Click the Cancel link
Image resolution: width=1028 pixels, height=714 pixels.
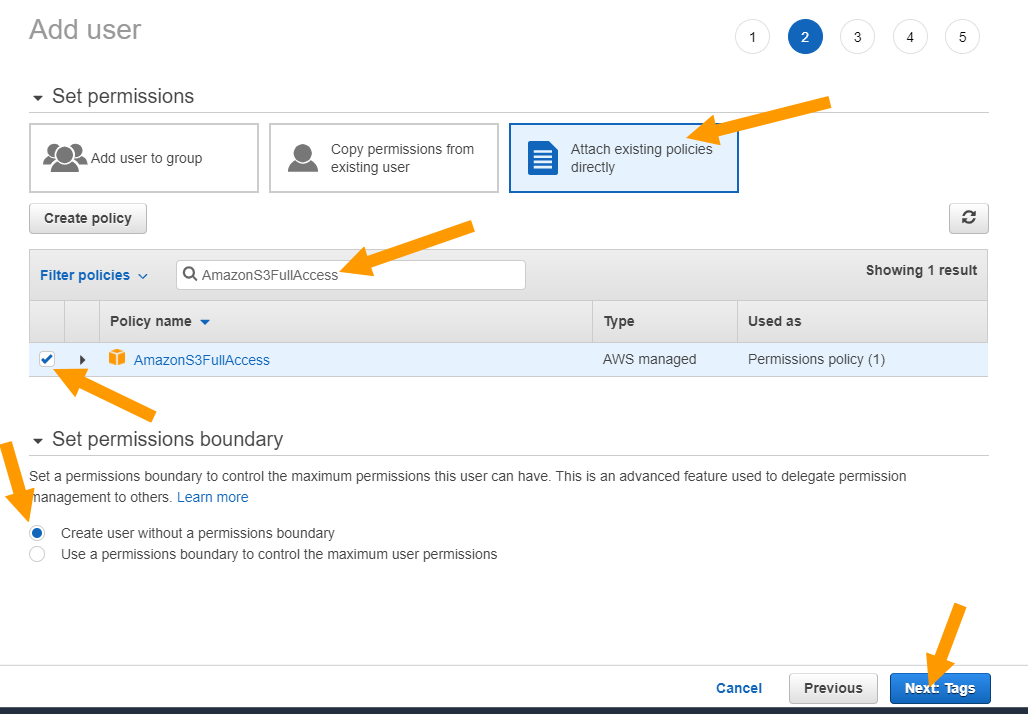point(739,688)
